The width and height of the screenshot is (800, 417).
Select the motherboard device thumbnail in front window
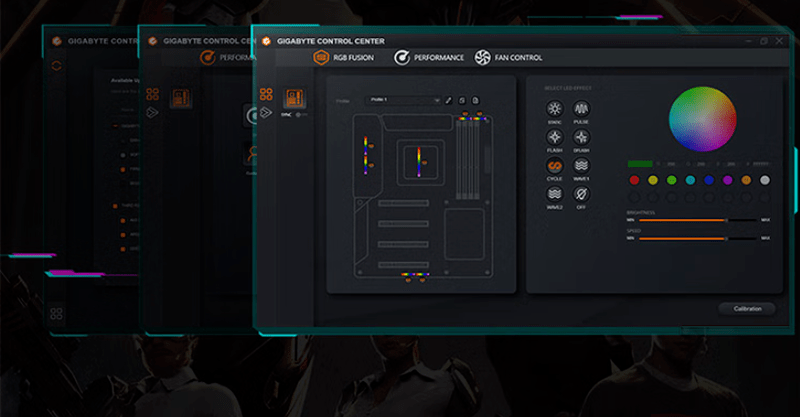[294, 97]
